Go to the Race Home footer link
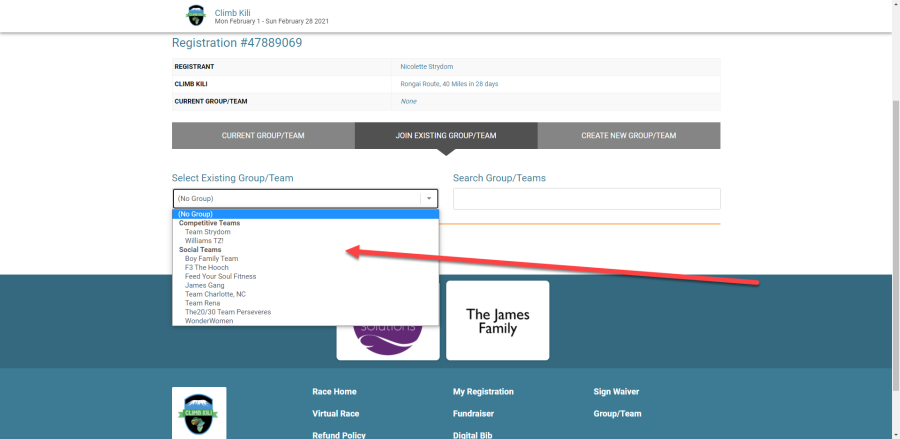The width and height of the screenshot is (900, 439). (x=334, y=391)
